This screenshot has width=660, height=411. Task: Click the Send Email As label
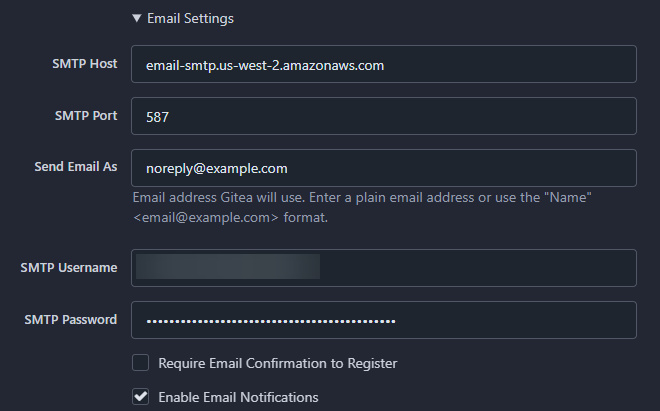coord(76,167)
